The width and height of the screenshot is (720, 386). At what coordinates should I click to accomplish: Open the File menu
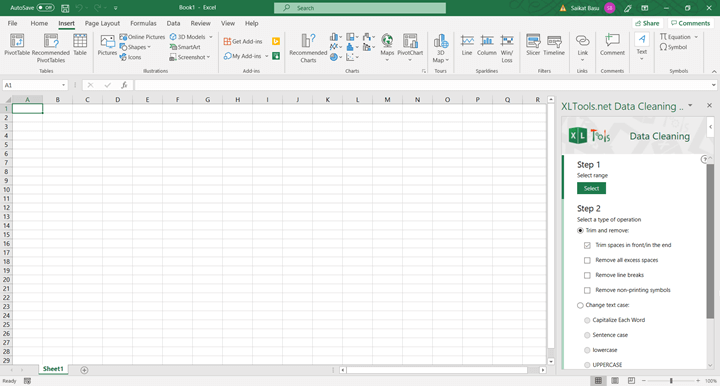pos(12,23)
